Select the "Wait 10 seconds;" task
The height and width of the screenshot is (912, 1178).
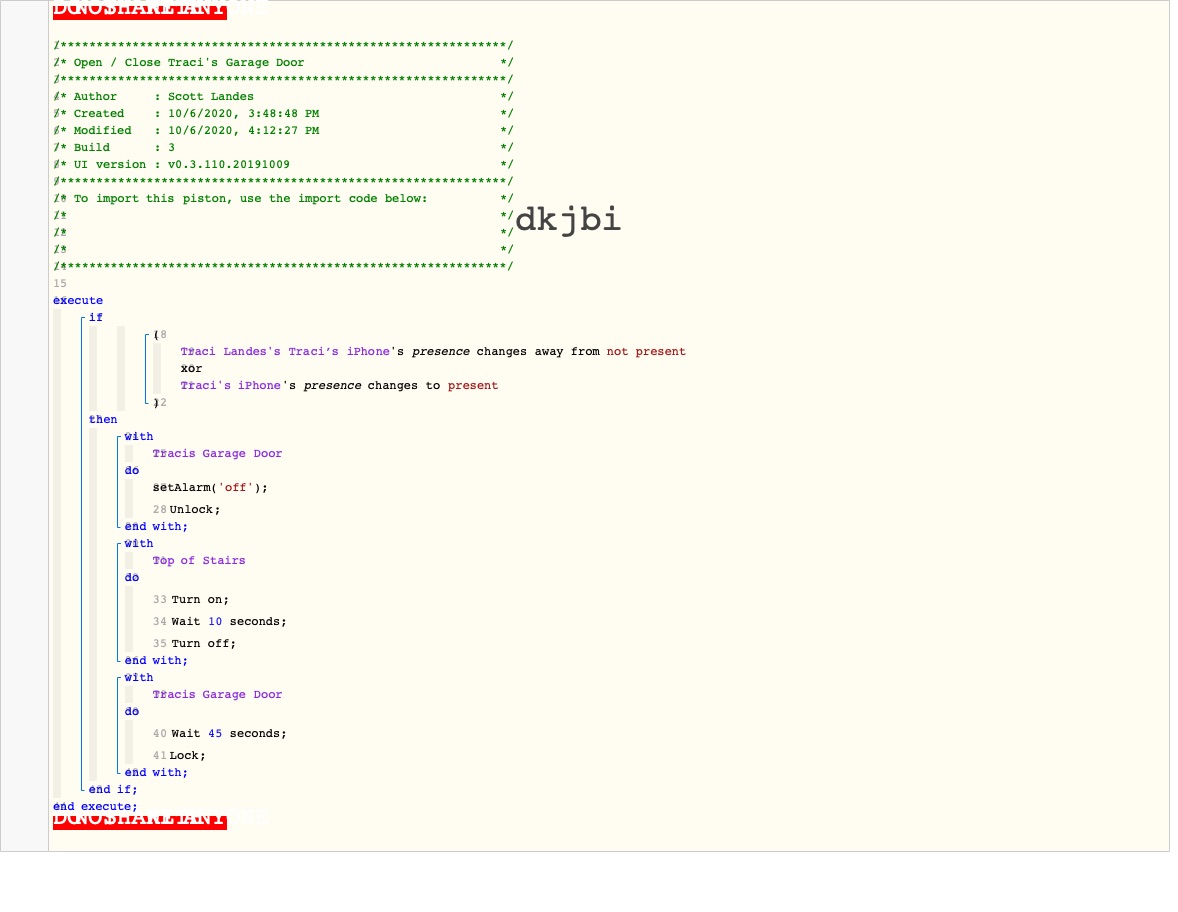coord(229,621)
